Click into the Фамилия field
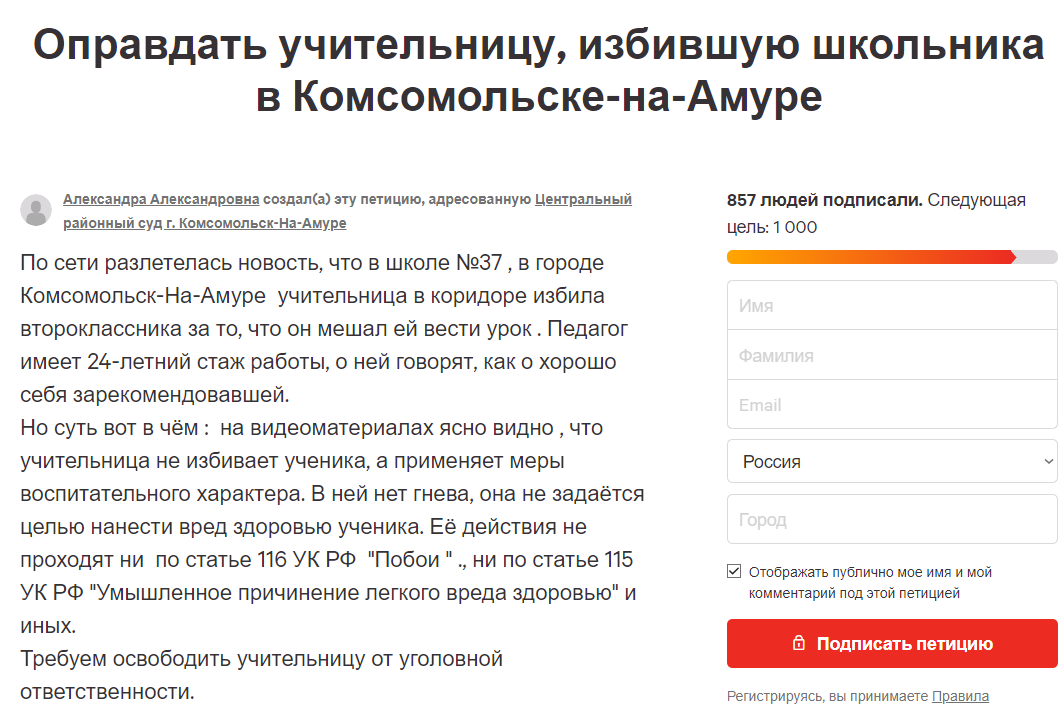This screenshot has width=1064, height=711. click(891, 355)
